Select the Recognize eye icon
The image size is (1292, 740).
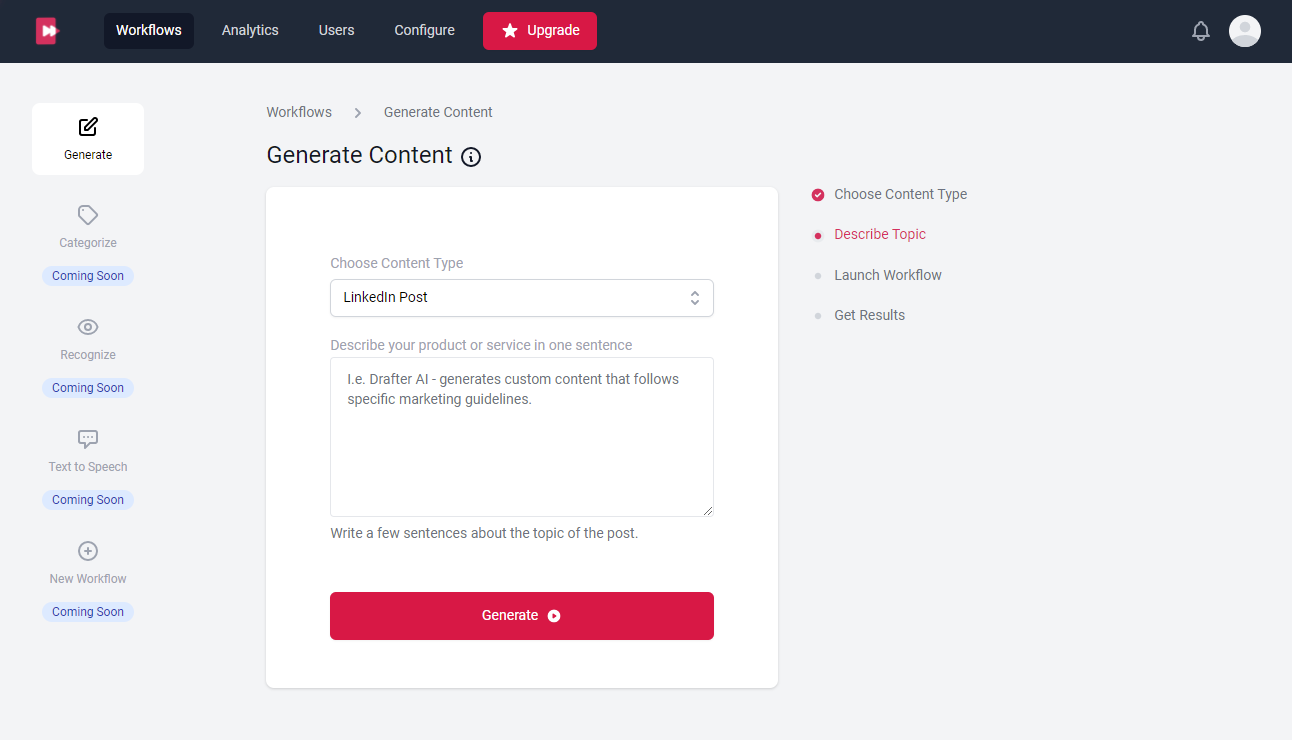point(87,327)
